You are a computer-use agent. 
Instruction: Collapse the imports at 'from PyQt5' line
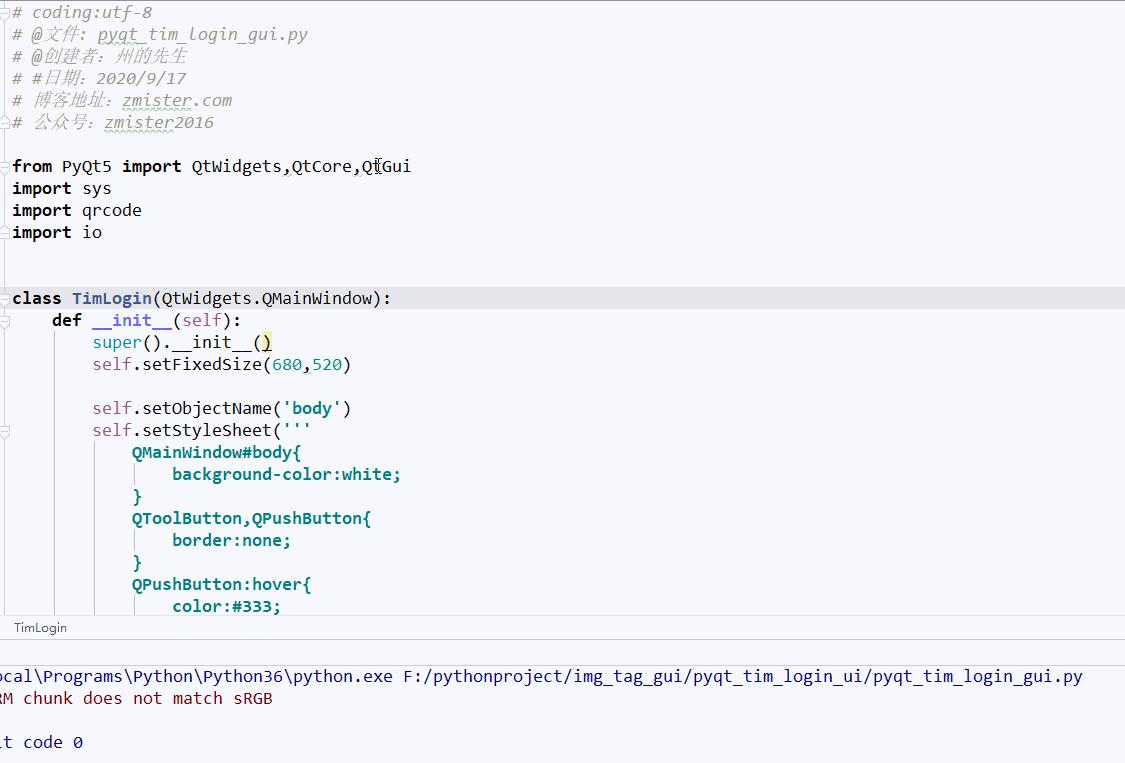pyautogui.click(x=5, y=167)
